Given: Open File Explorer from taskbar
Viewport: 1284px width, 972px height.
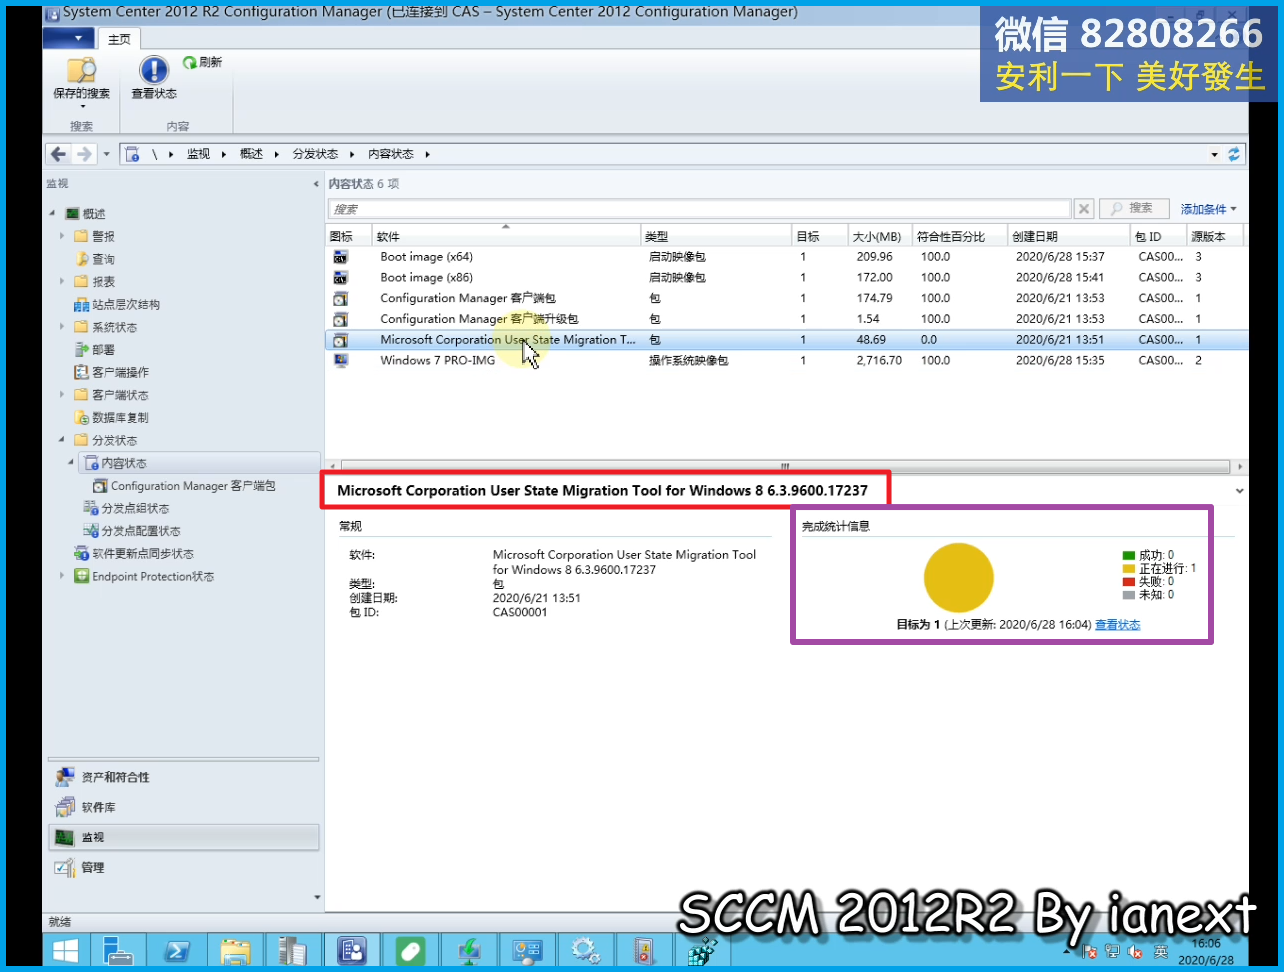Looking at the screenshot, I should pyautogui.click(x=235, y=950).
